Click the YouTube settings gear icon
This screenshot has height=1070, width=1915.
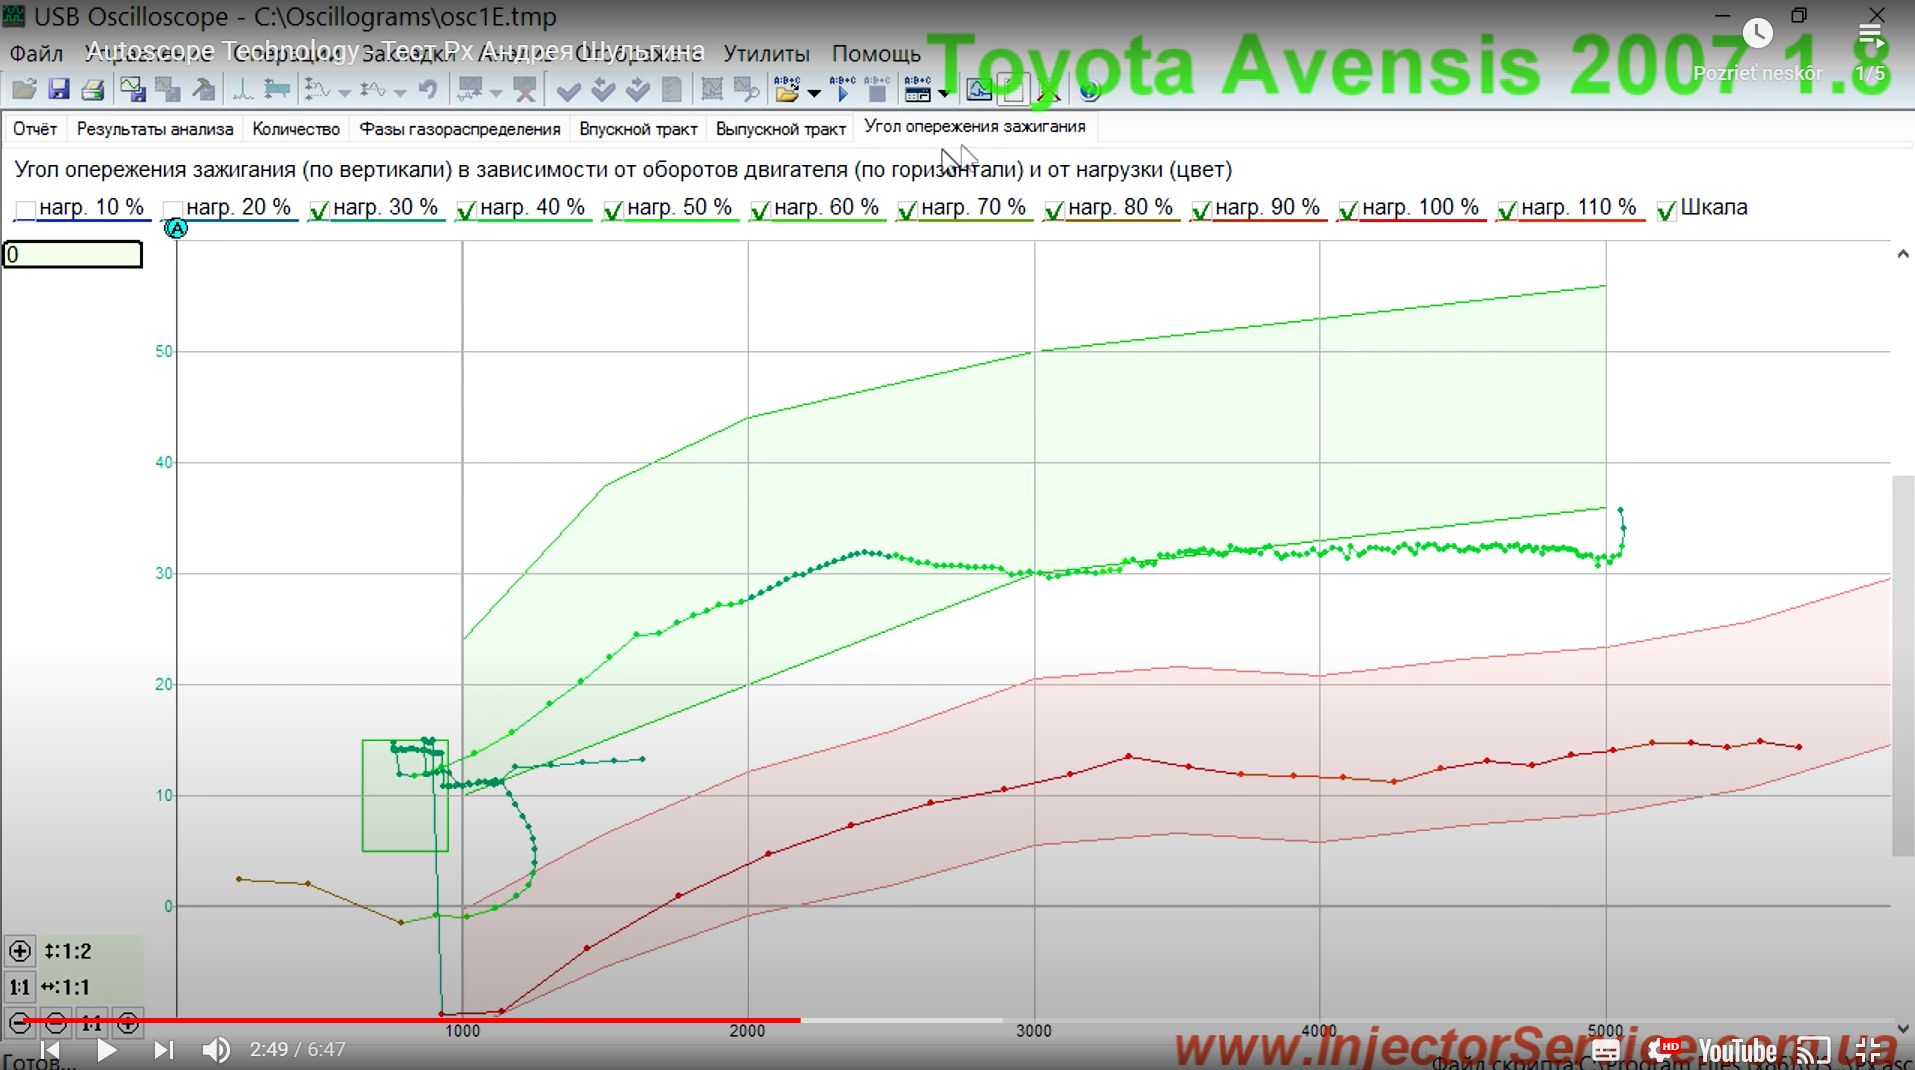(x=1662, y=1049)
